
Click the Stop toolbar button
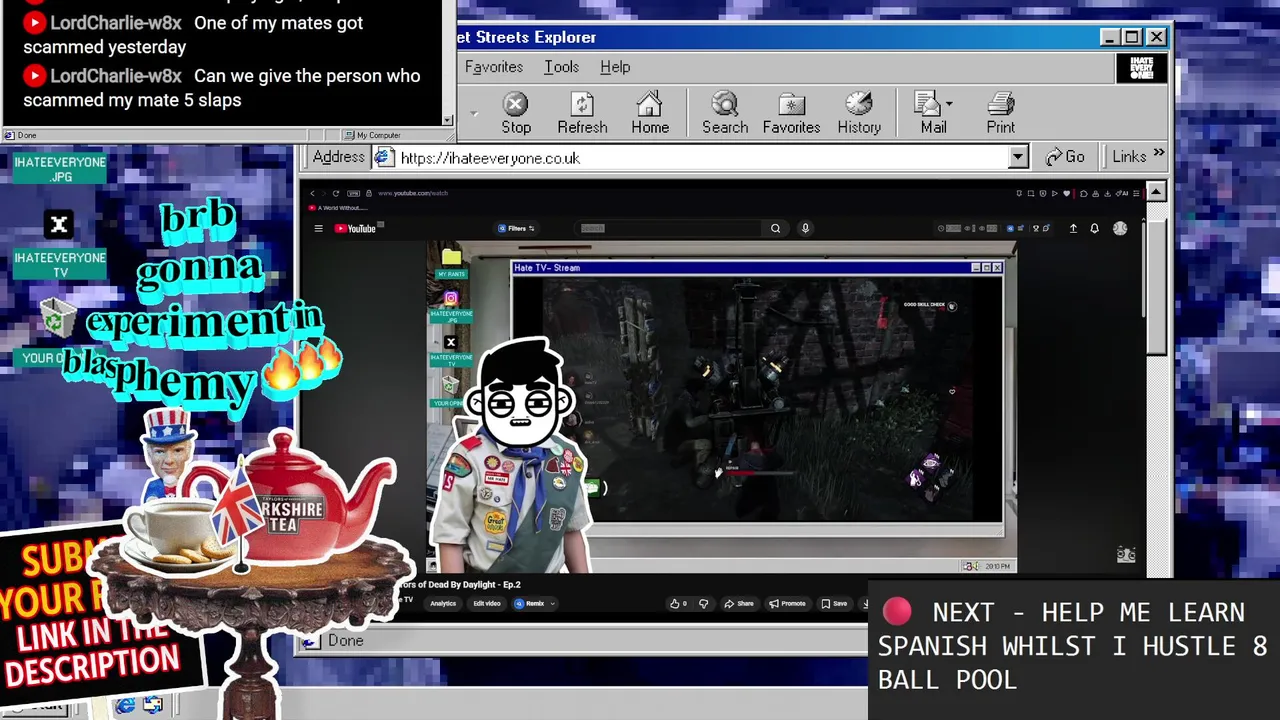coord(516,113)
